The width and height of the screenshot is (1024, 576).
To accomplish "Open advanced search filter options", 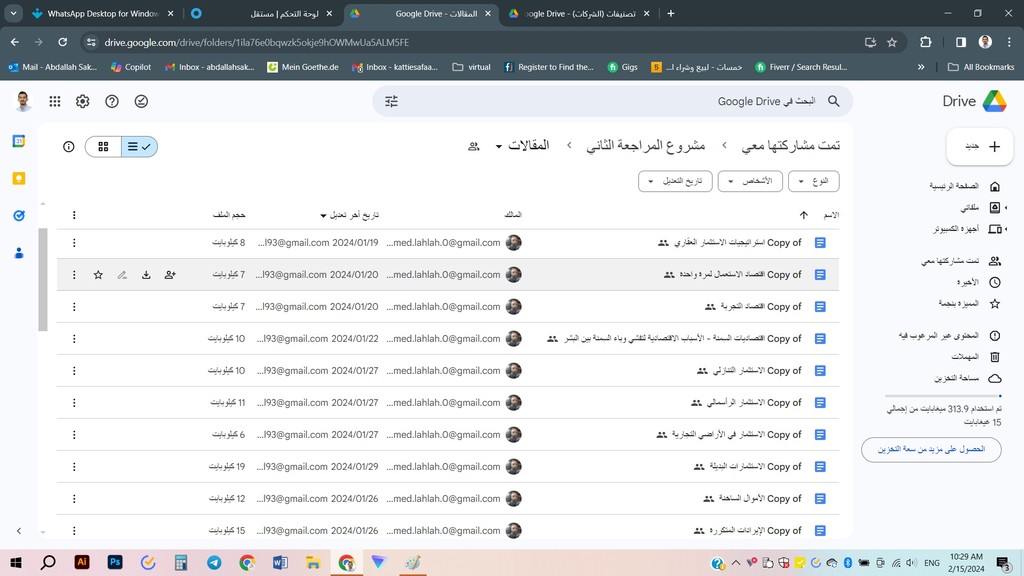I will [391, 101].
